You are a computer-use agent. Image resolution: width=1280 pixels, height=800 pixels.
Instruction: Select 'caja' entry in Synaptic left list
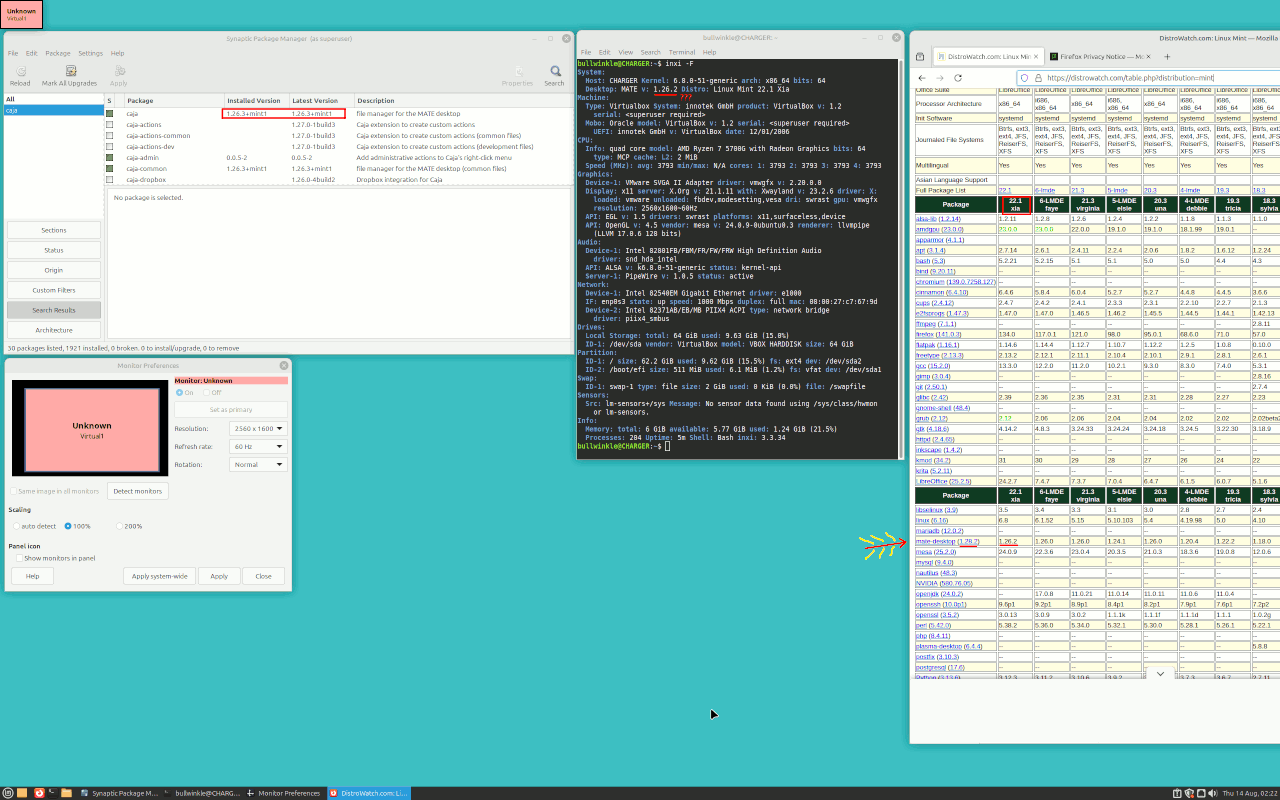coord(52,110)
